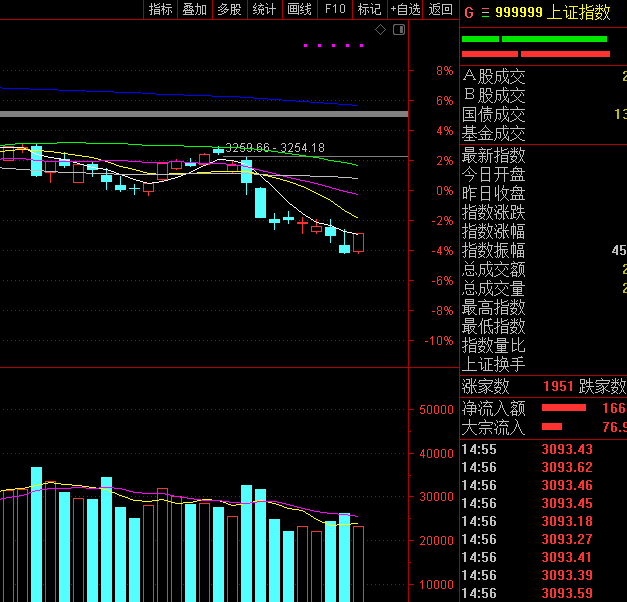The height and width of the screenshot is (602, 627).
Task: Click the 大宗流入 red bar
Action: pos(552,426)
